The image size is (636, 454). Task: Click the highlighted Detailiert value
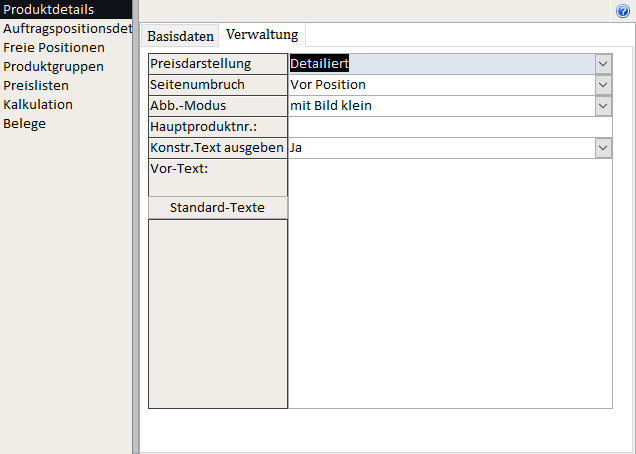(319, 64)
